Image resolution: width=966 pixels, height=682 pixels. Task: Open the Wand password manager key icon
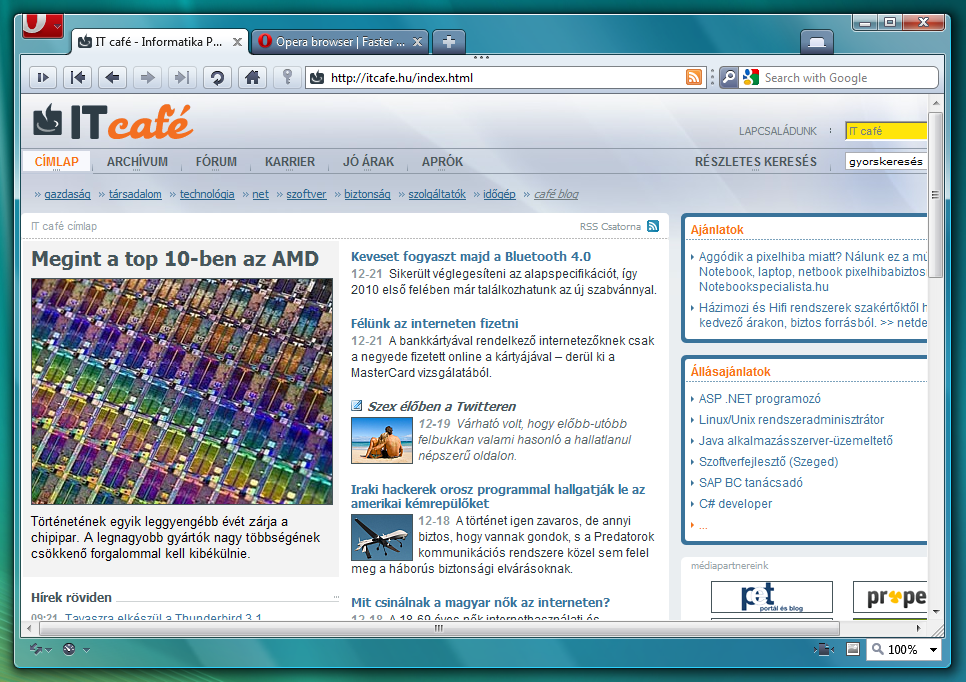287,78
